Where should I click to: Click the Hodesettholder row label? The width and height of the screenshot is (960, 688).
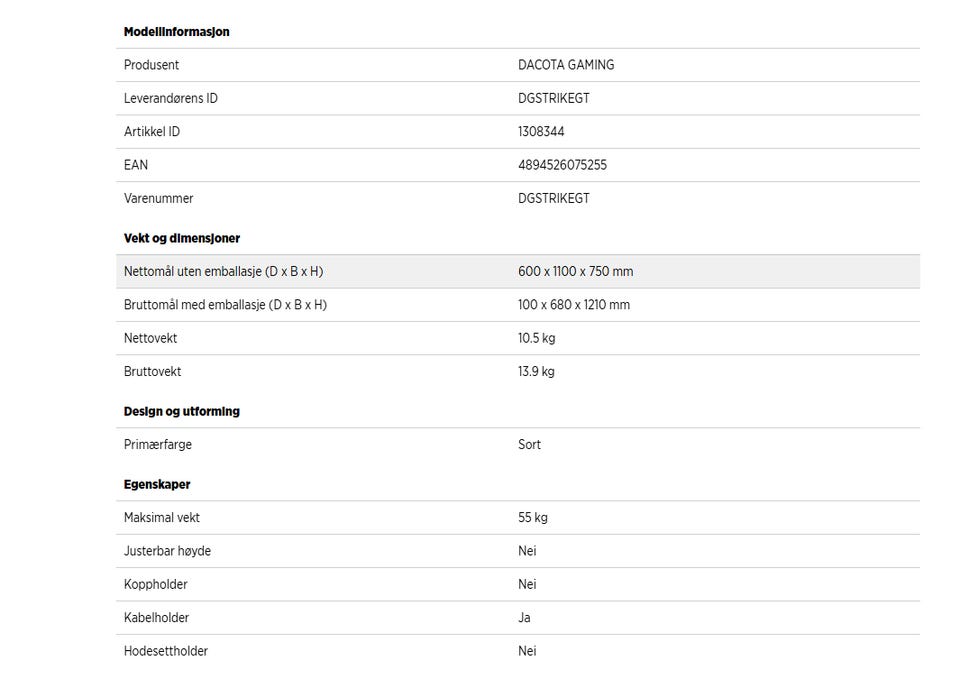point(166,651)
